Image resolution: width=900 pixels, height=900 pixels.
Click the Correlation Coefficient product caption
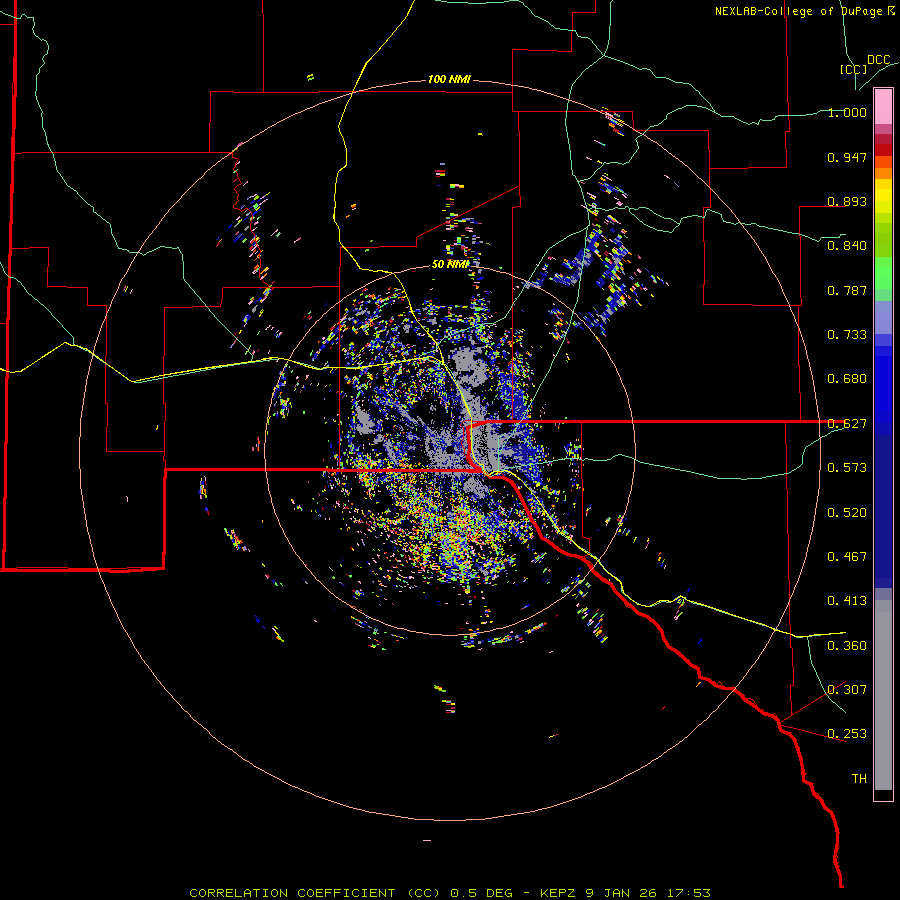click(450, 893)
